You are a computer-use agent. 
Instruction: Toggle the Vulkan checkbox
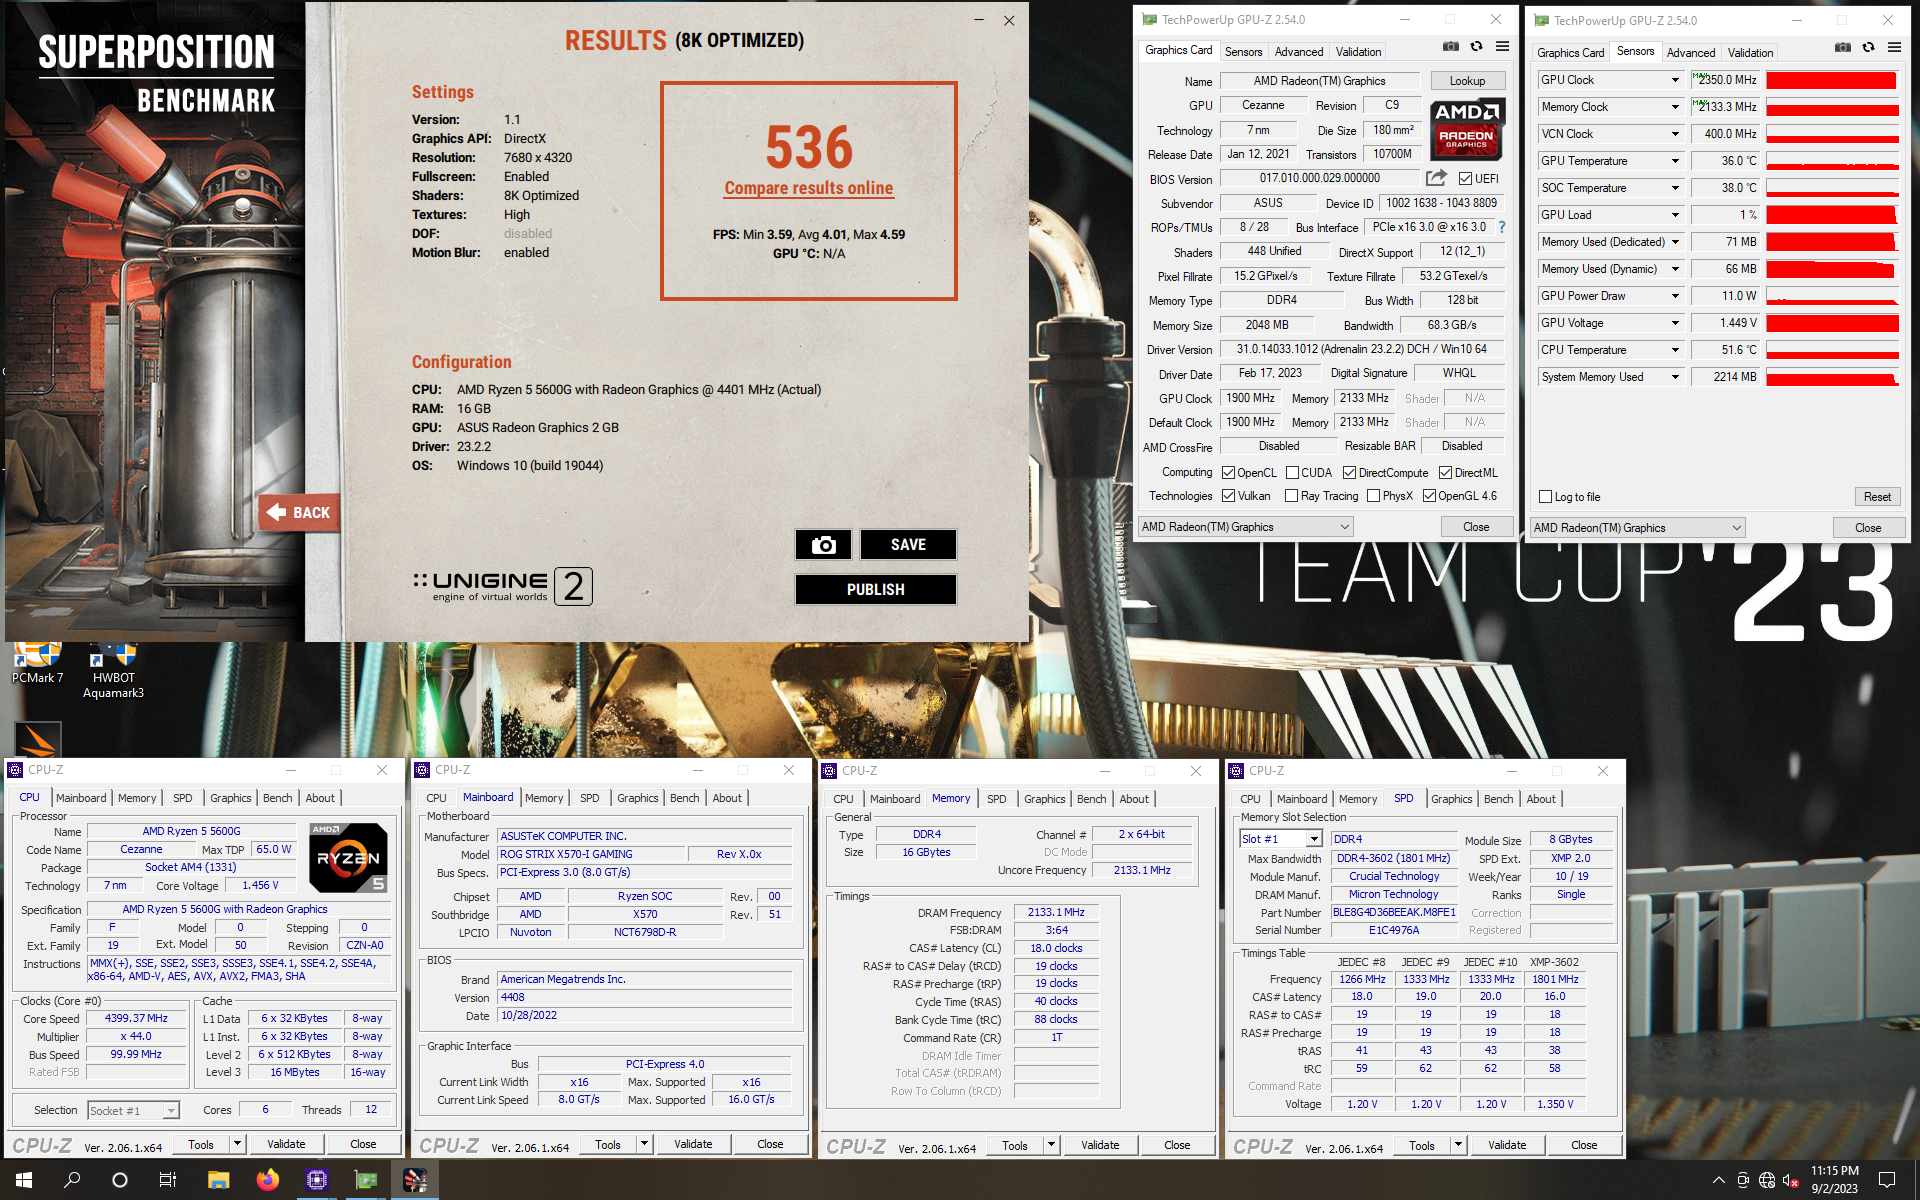tap(1229, 496)
